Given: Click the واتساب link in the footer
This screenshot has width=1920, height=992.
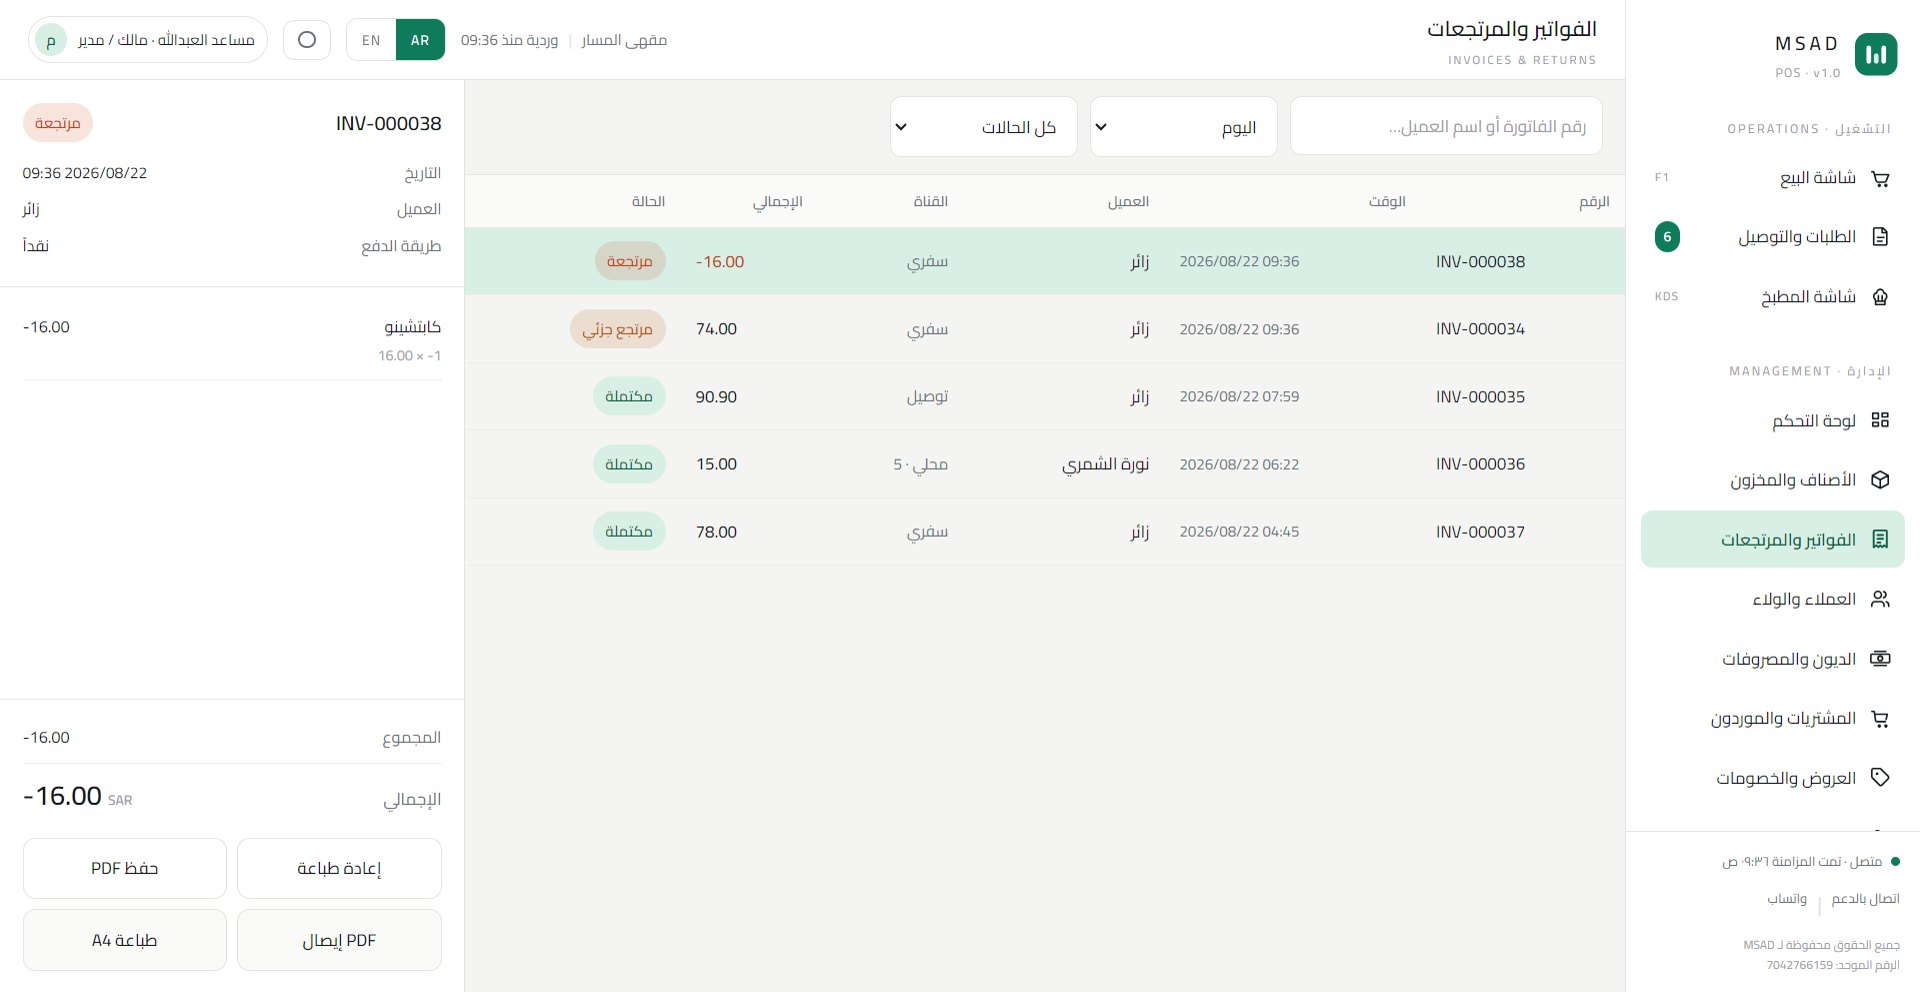Looking at the screenshot, I should 1787,899.
